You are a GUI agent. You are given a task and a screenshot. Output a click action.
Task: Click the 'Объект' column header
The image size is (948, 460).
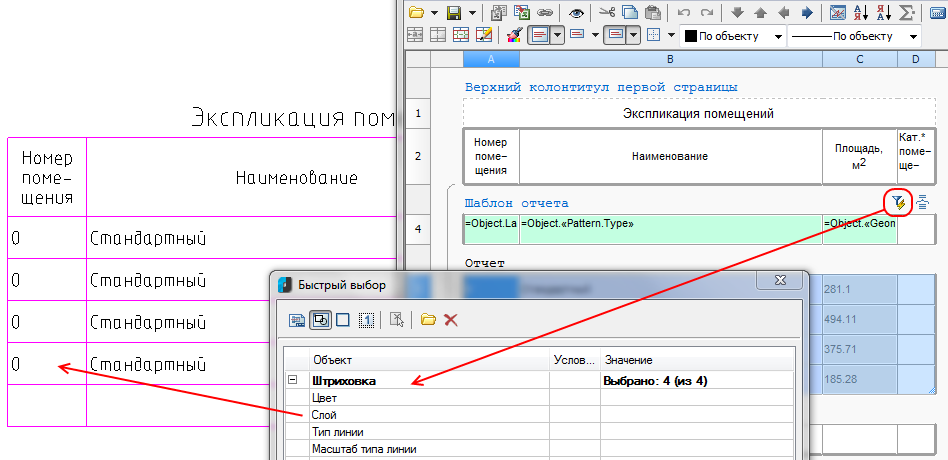[429, 360]
